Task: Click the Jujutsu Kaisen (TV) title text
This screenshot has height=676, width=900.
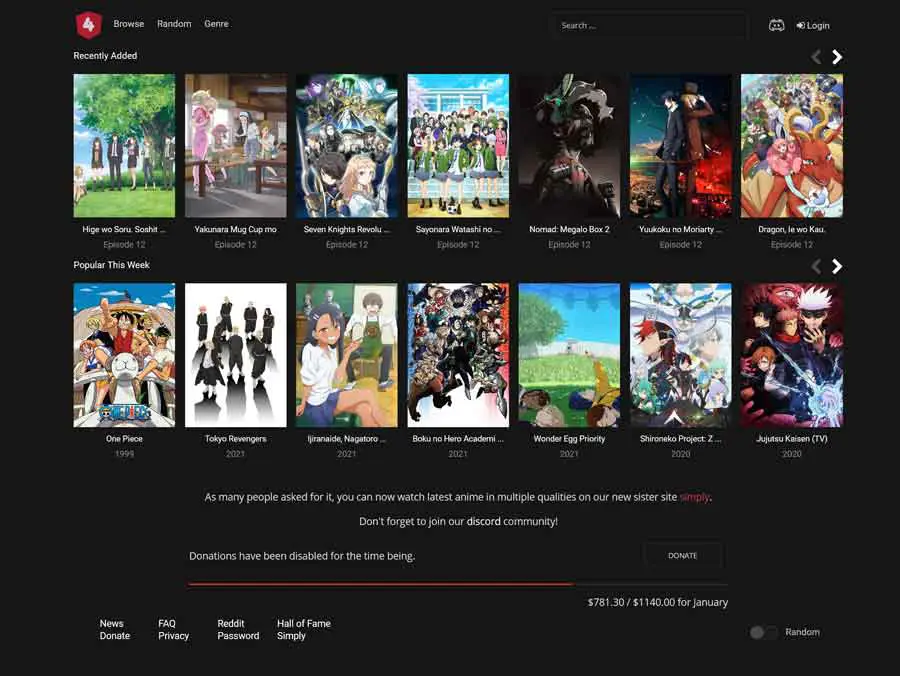Action: pos(792,438)
